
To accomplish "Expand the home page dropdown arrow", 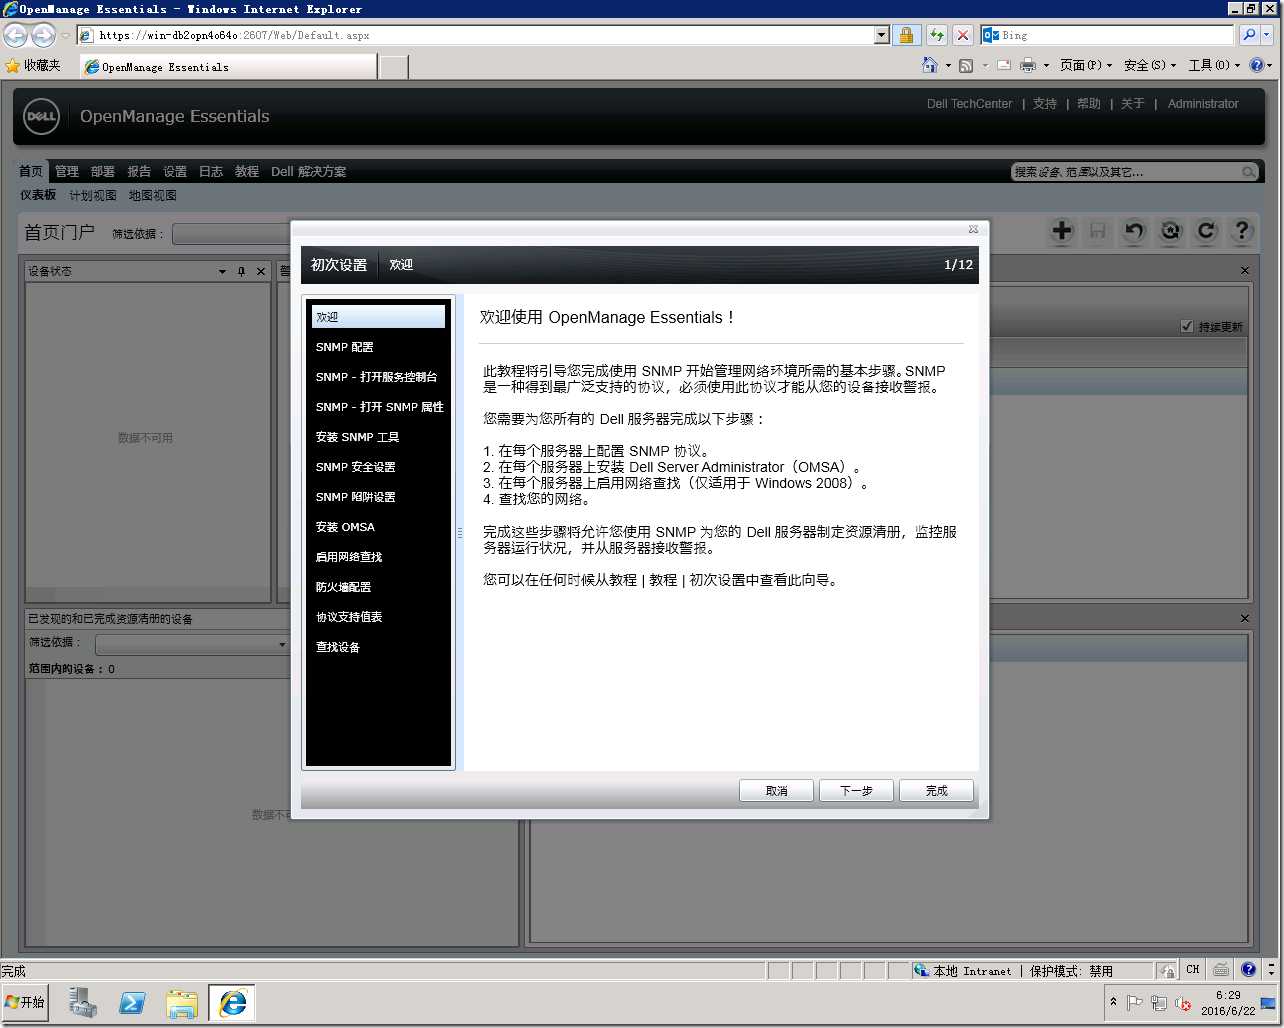I will point(948,65).
